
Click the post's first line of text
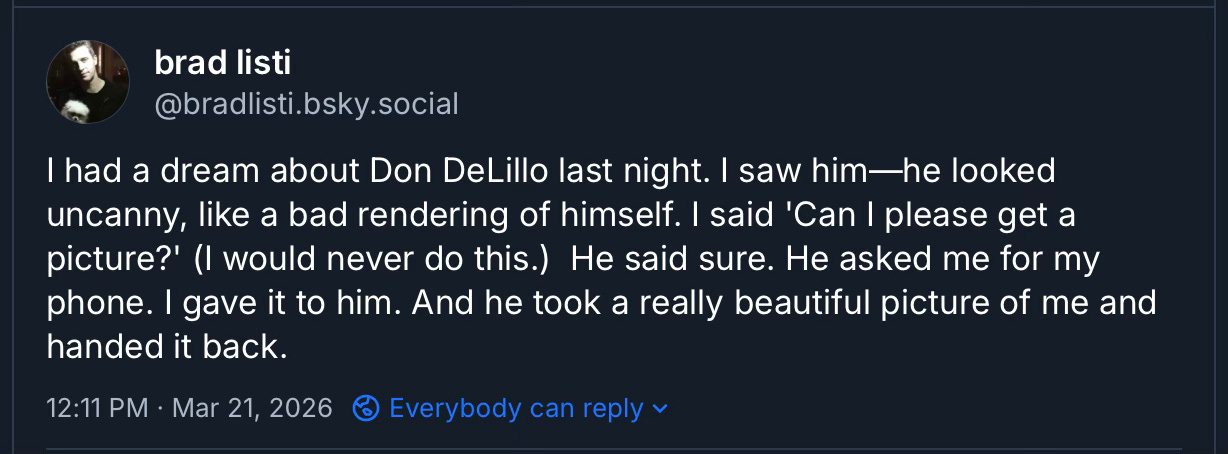pyautogui.click(x=550, y=171)
